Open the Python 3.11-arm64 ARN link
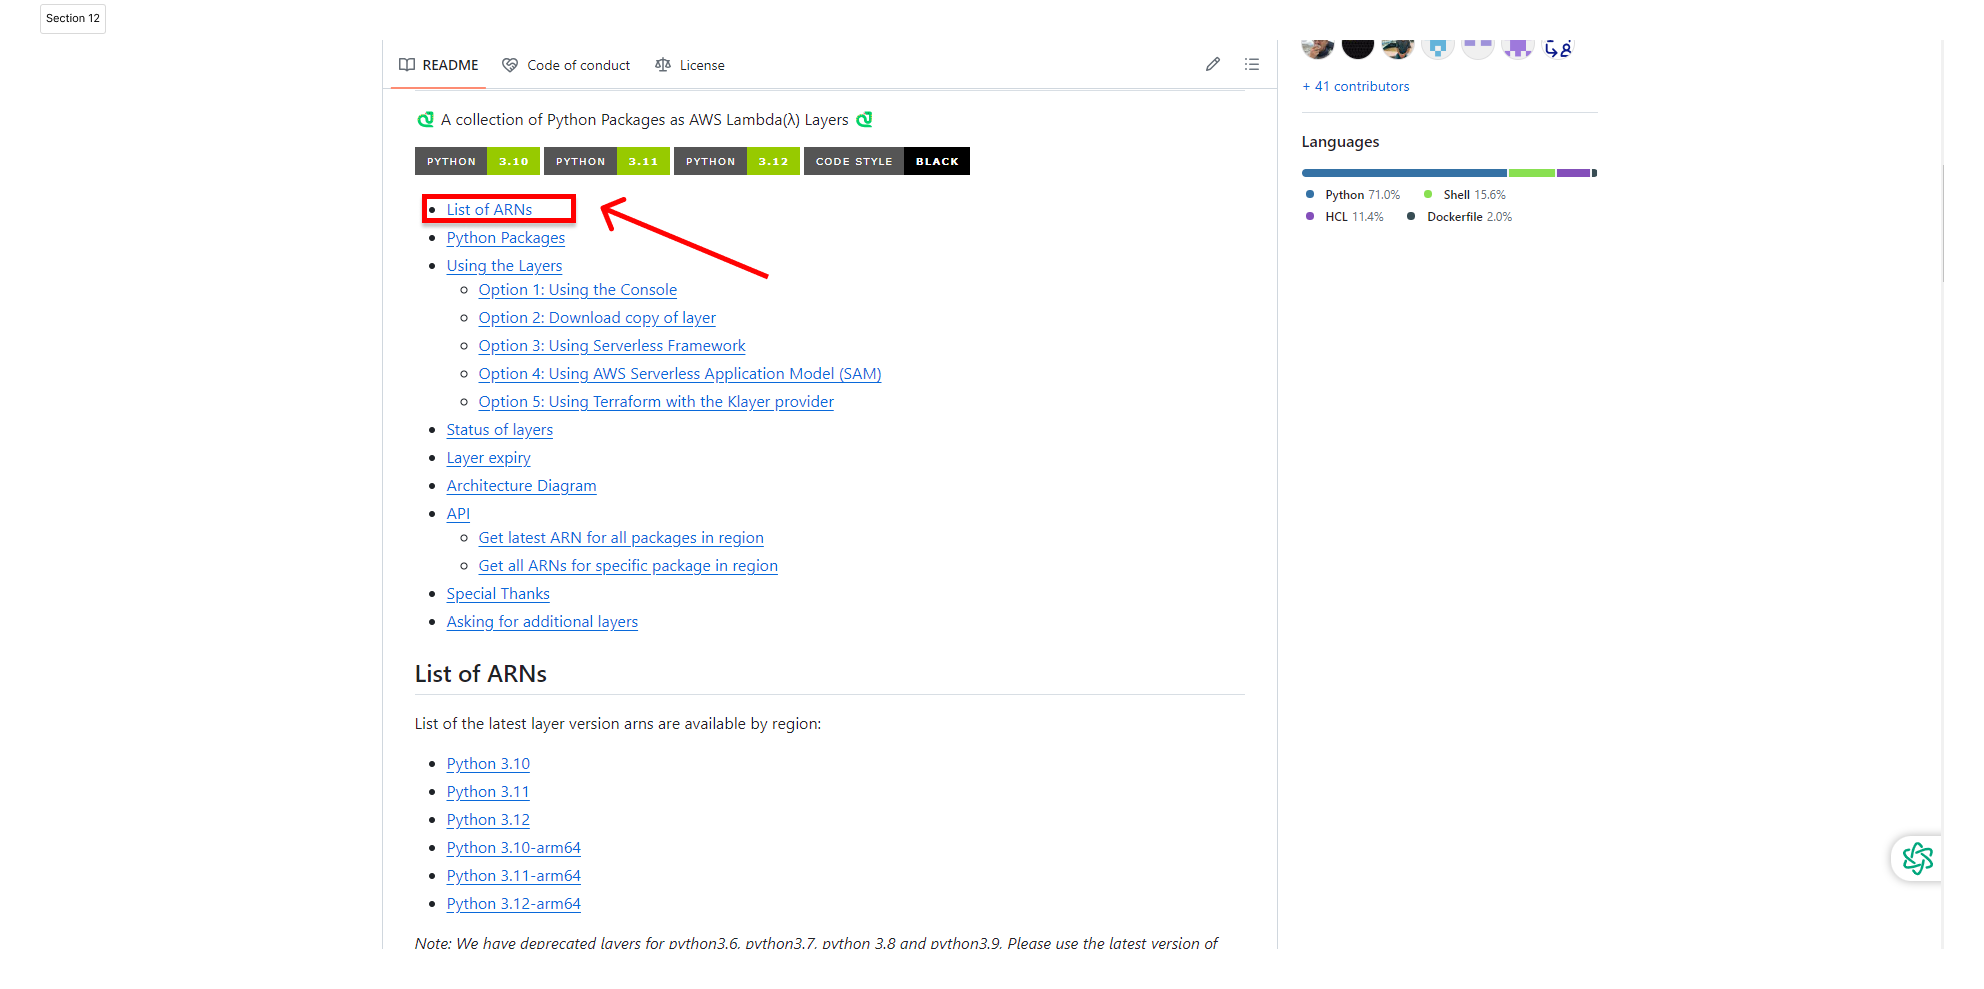 pyautogui.click(x=513, y=876)
